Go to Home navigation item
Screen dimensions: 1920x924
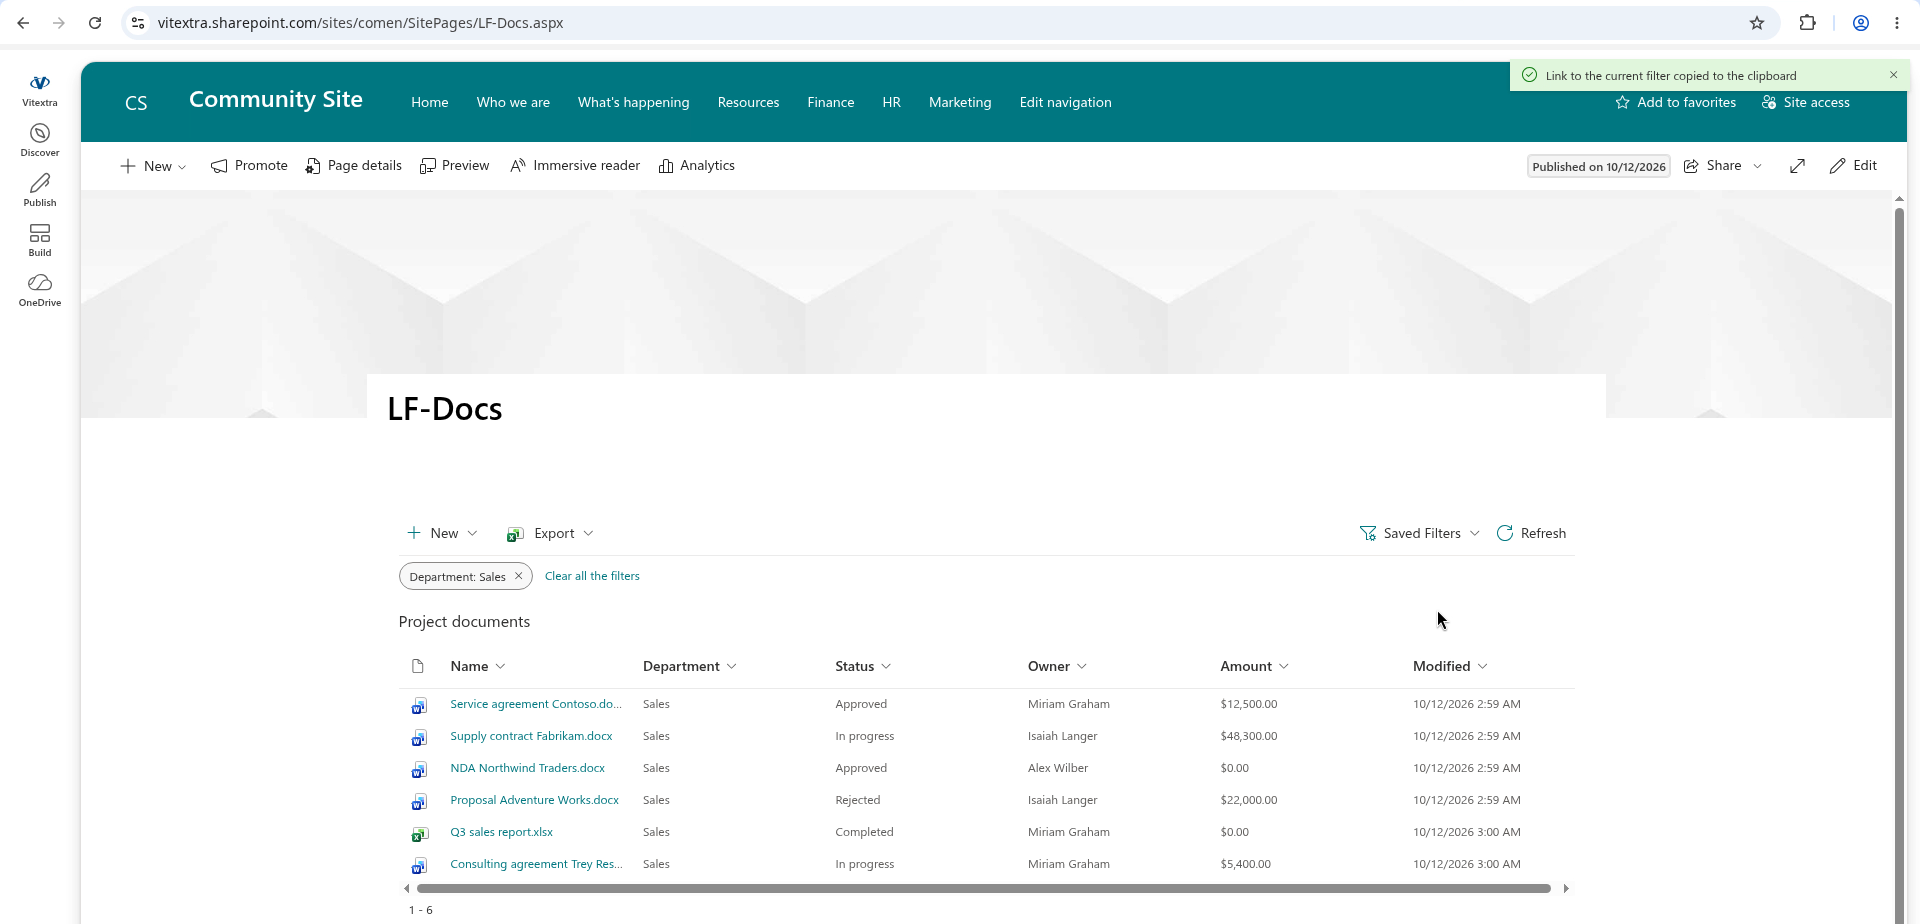(430, 103)
